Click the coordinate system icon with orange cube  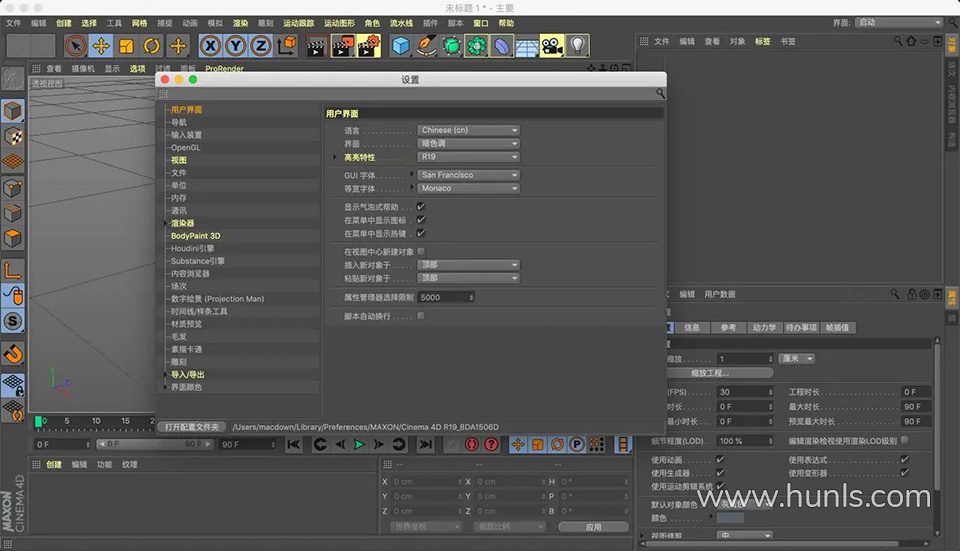point(287,45)
